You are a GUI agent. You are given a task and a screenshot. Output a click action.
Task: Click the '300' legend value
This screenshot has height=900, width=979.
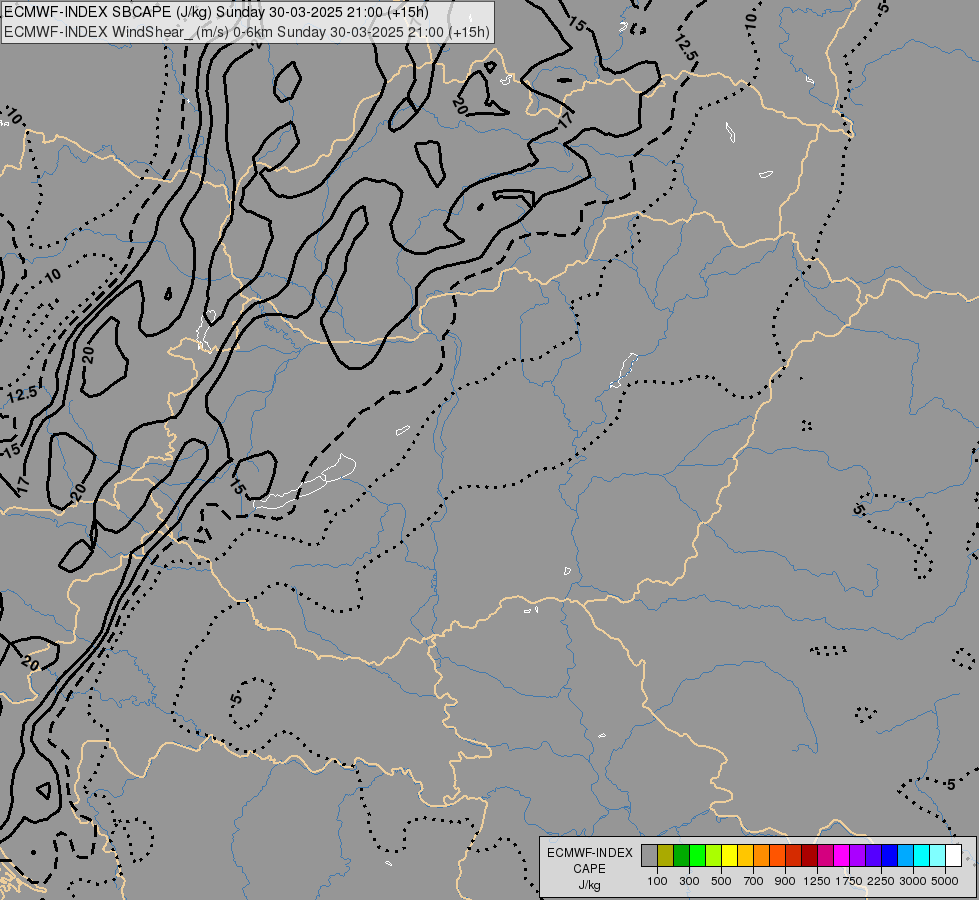click(689, 881)
